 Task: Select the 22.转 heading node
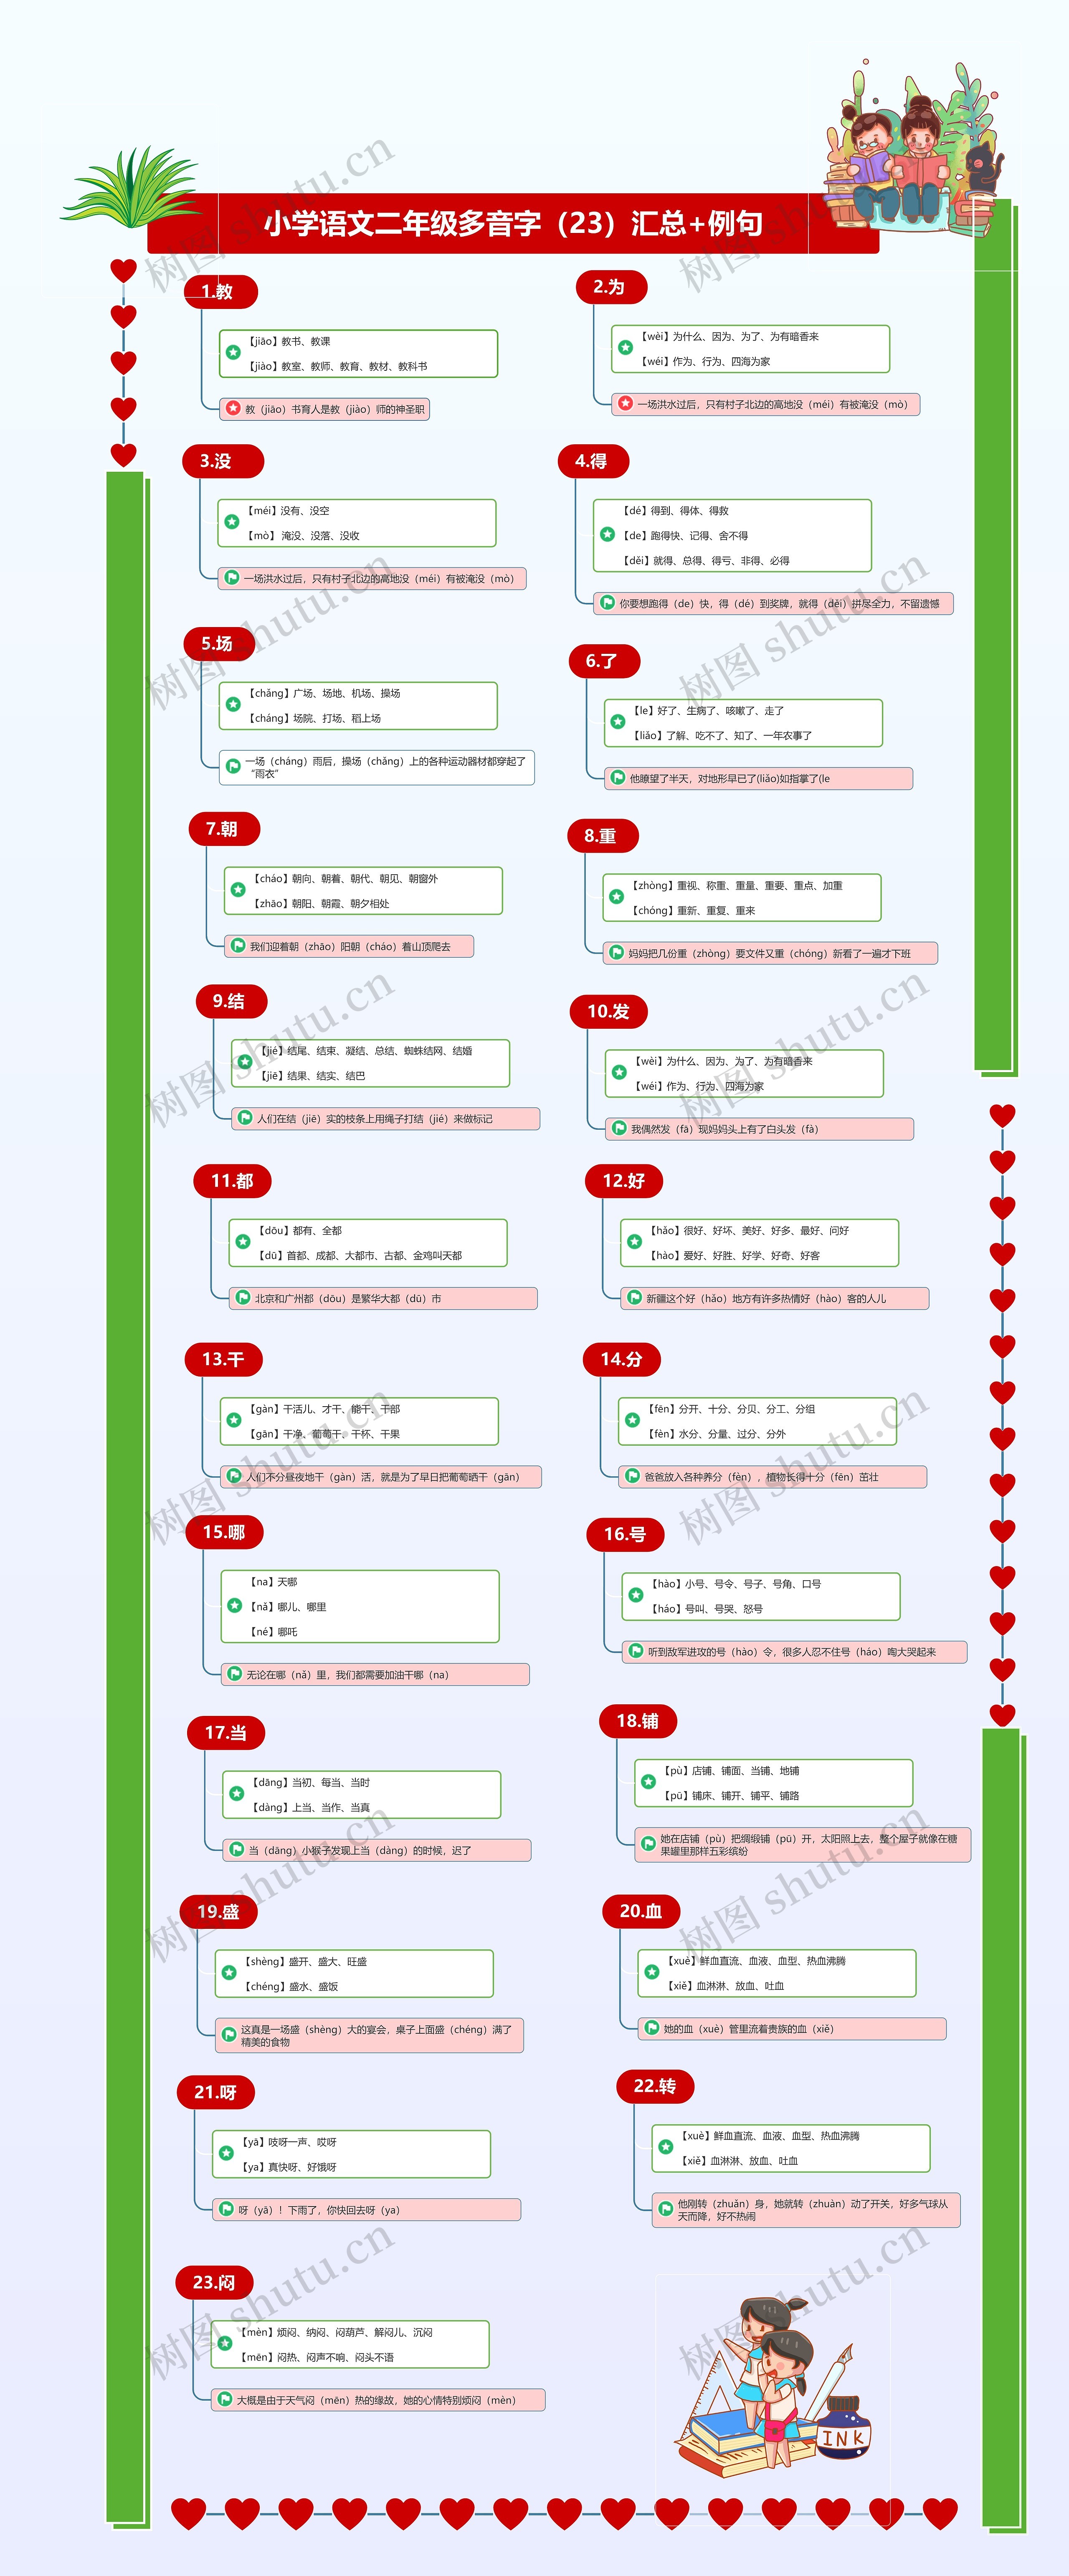[x=655, y=2085]
